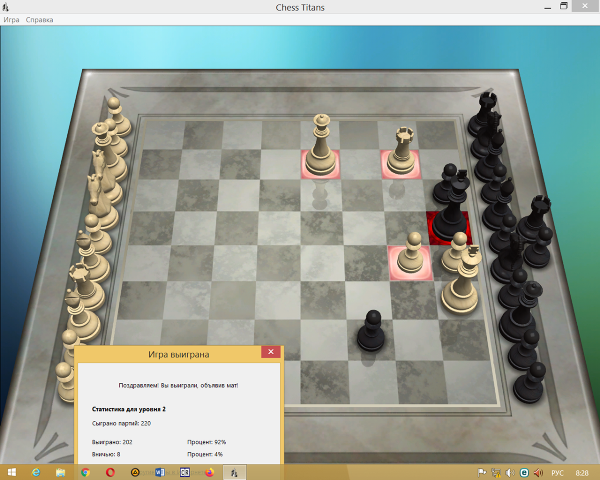Switch the РУС keyboard language indicator

pyautogui.click(x=558, y=472)
